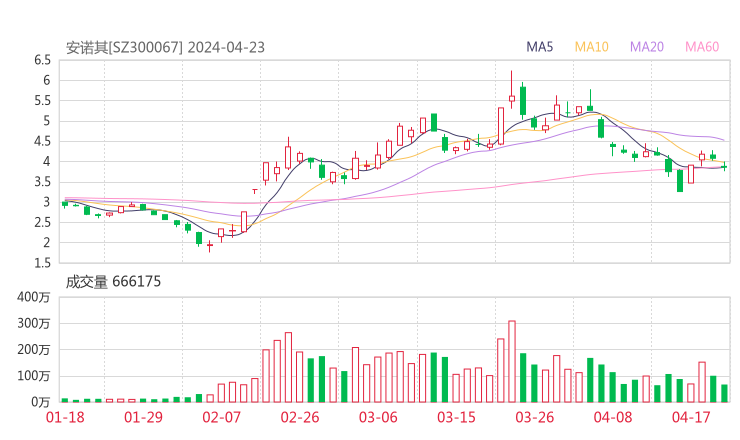Click the MA10 legend label

[x=591, y=47]
